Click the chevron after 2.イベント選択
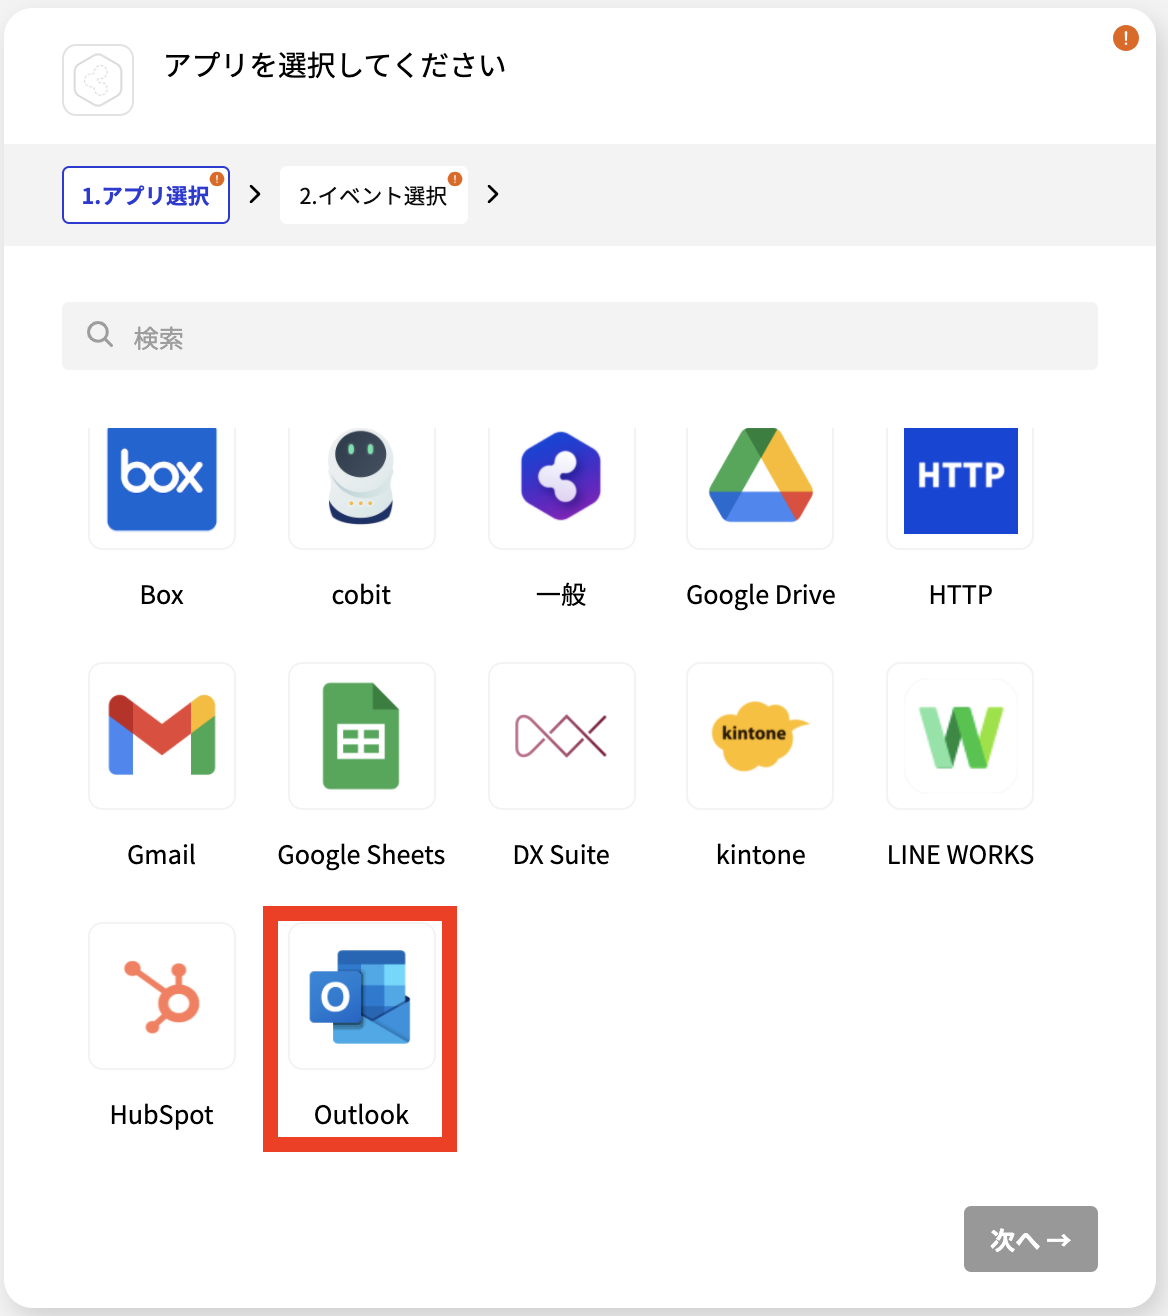The image size is (1168, 1316). tap(492, 194)
